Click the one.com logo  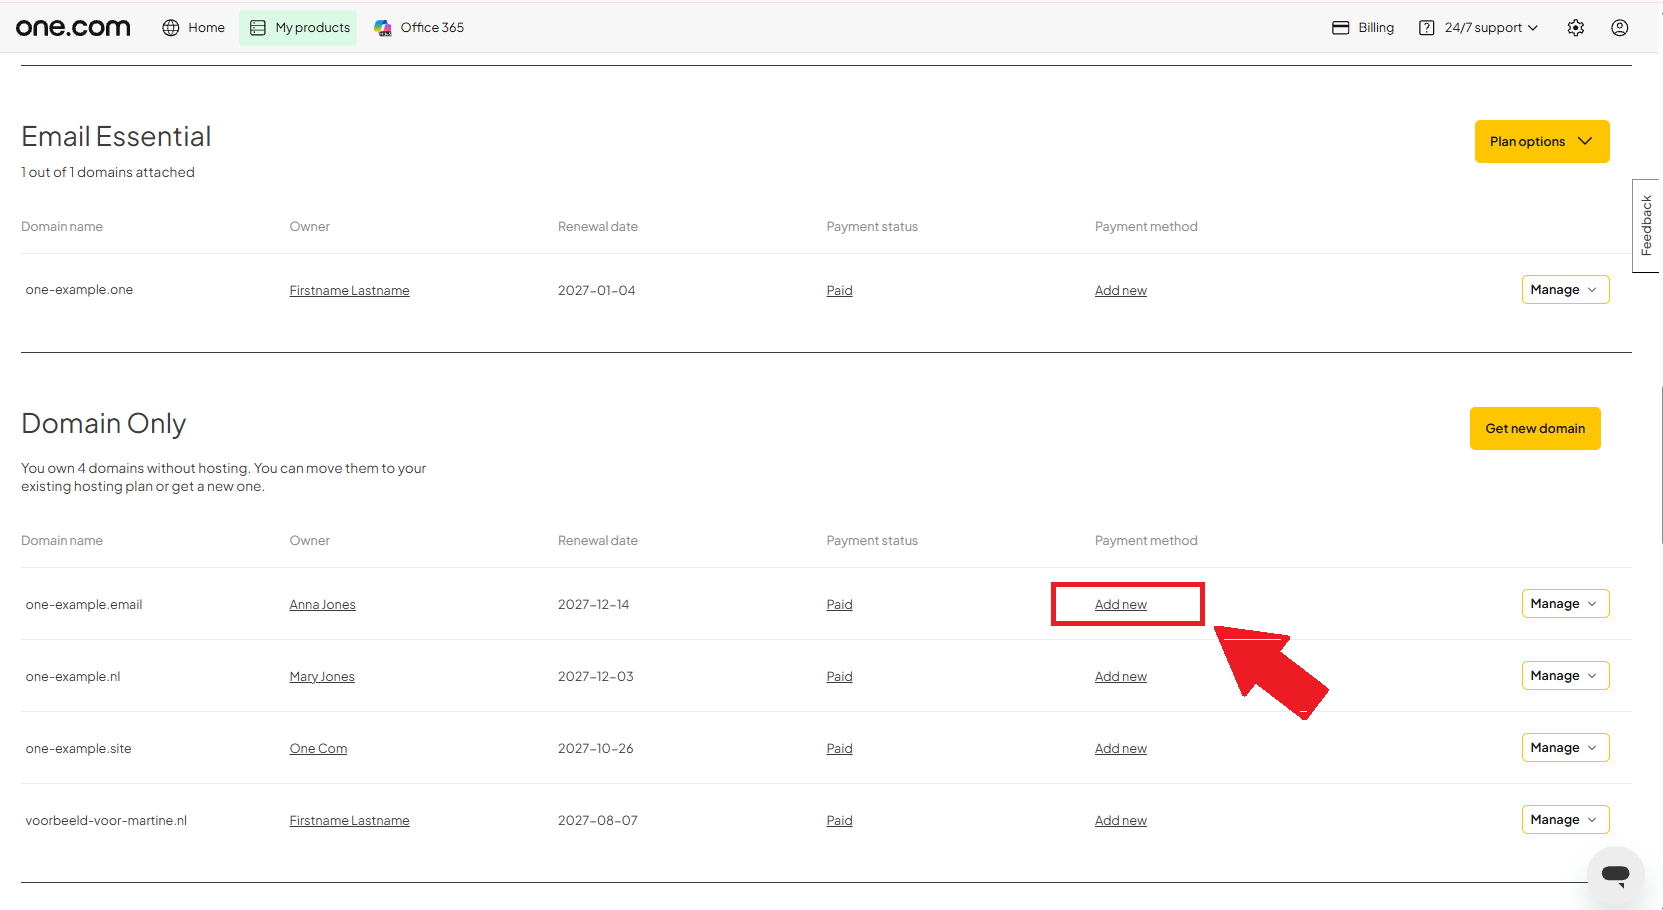click(73, 28)
